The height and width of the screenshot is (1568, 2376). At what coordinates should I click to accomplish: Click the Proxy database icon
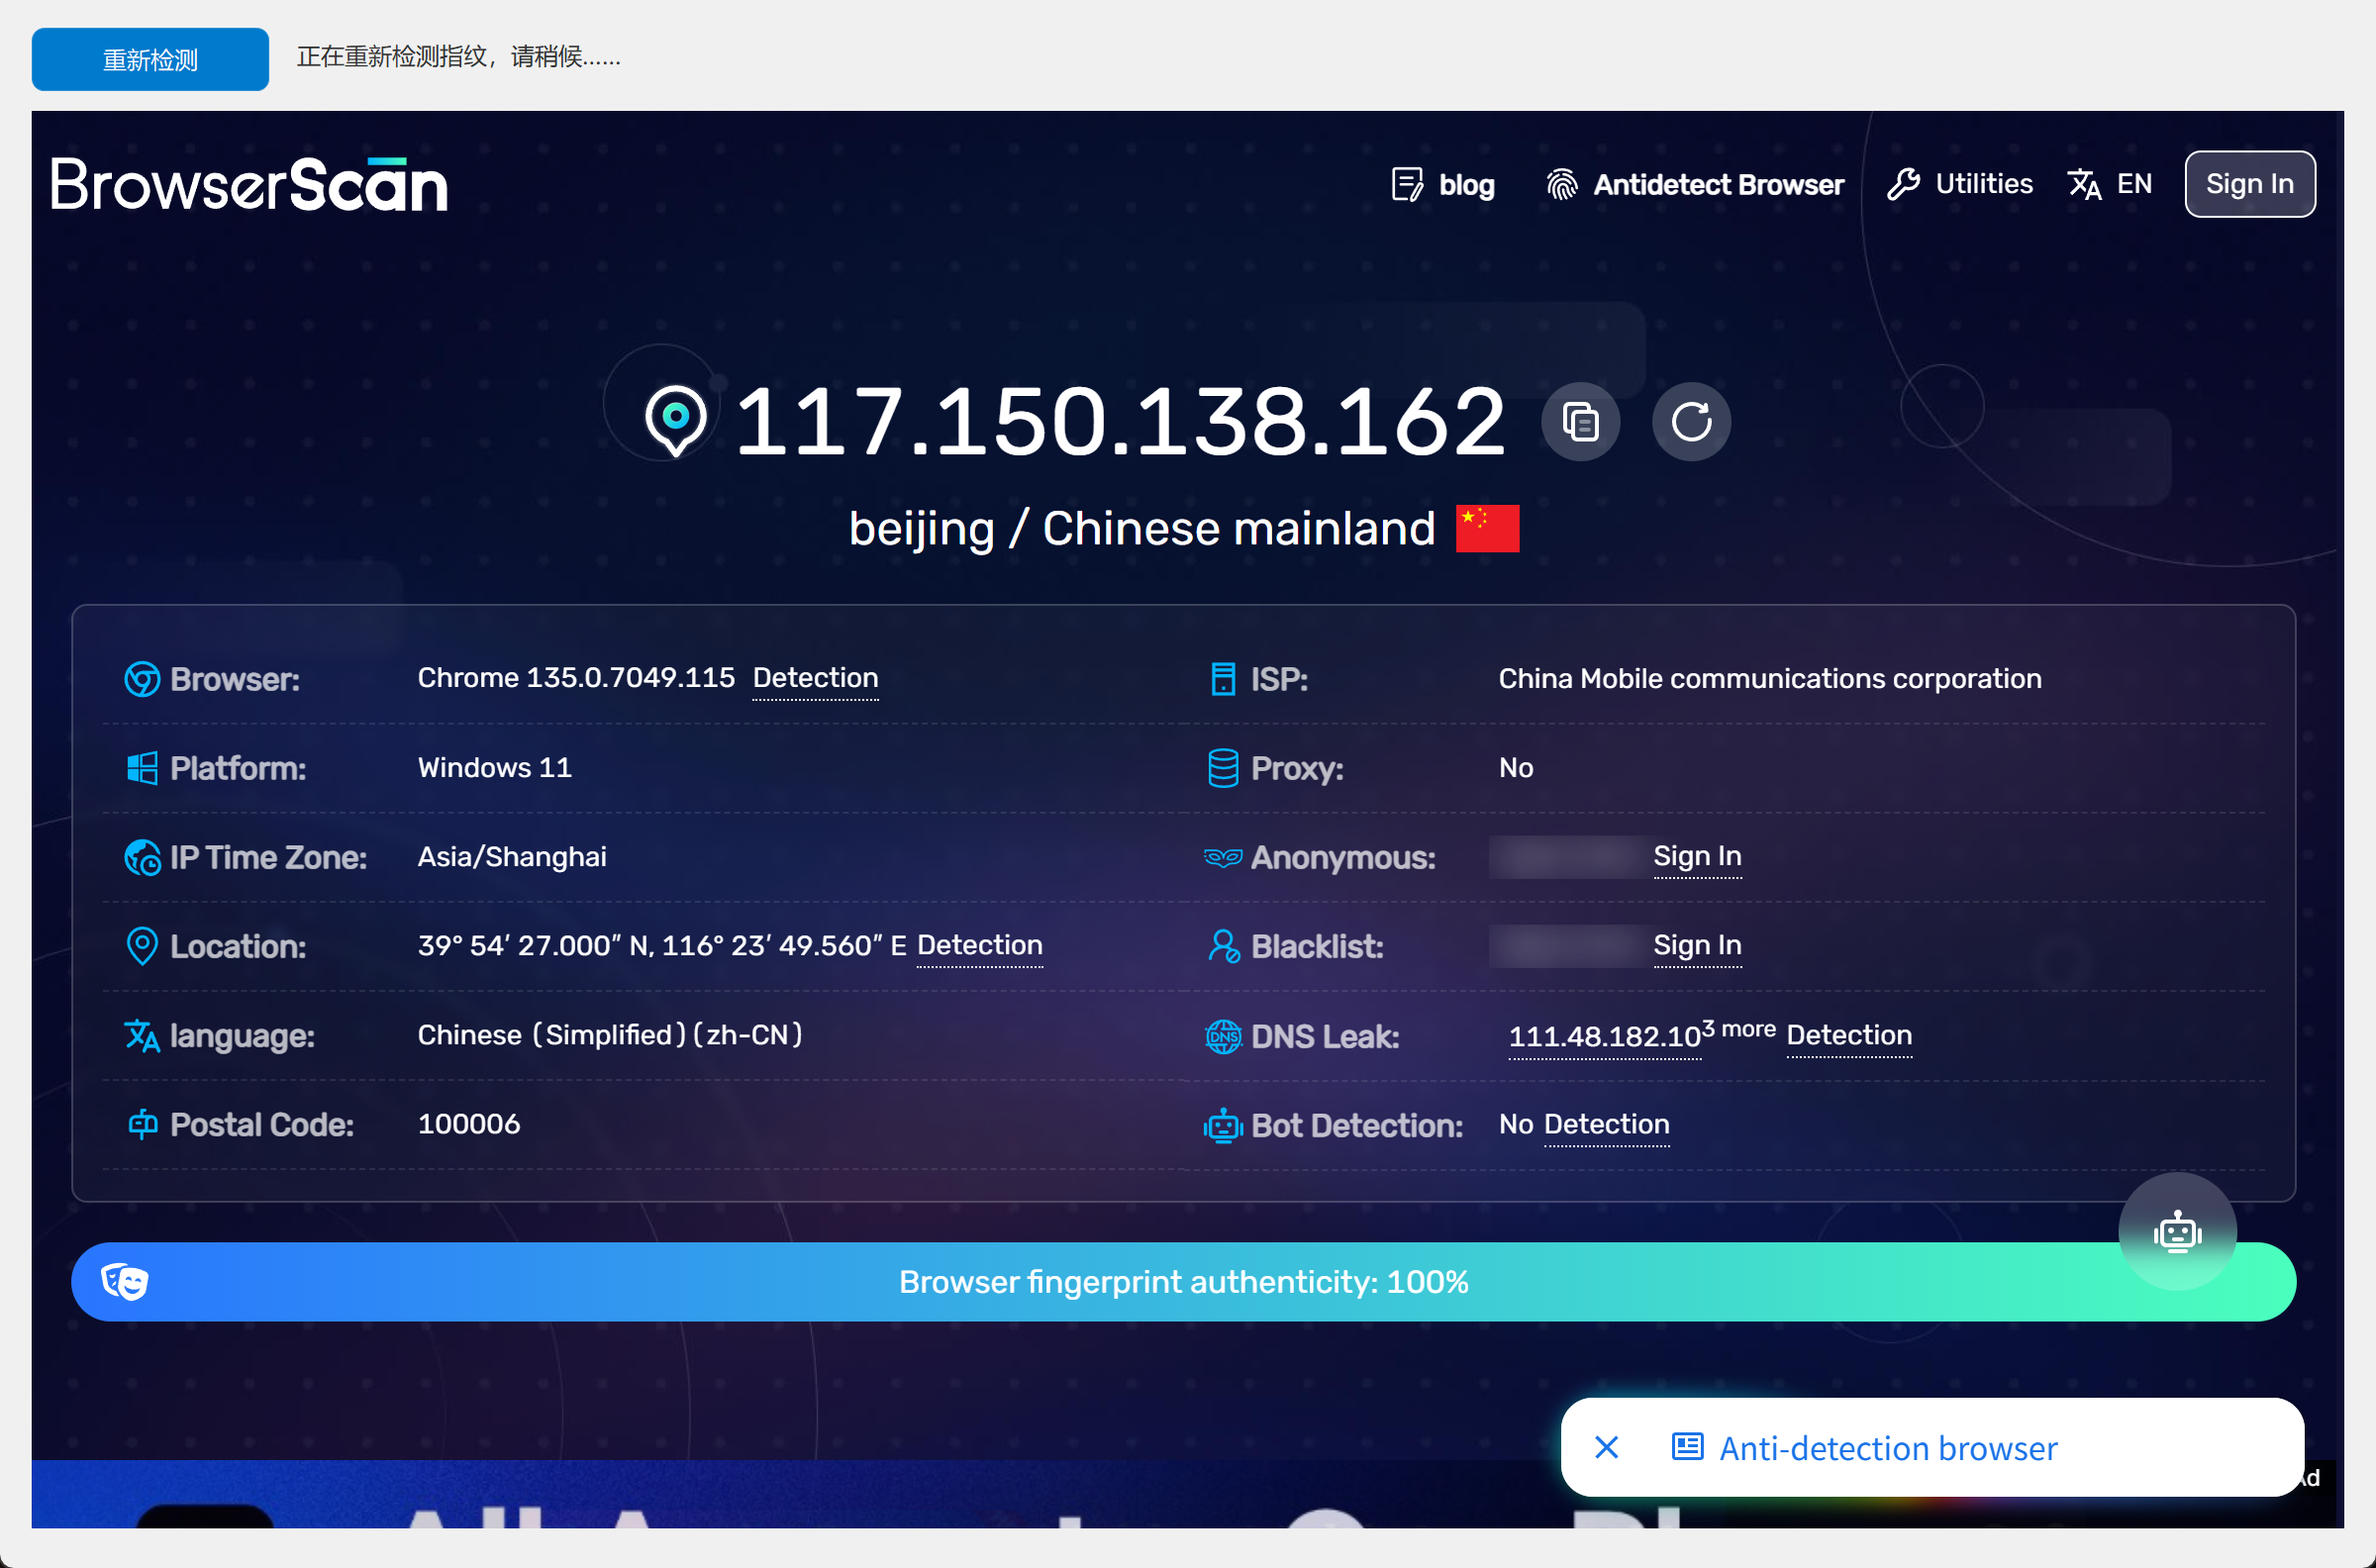pos(1223,768)
